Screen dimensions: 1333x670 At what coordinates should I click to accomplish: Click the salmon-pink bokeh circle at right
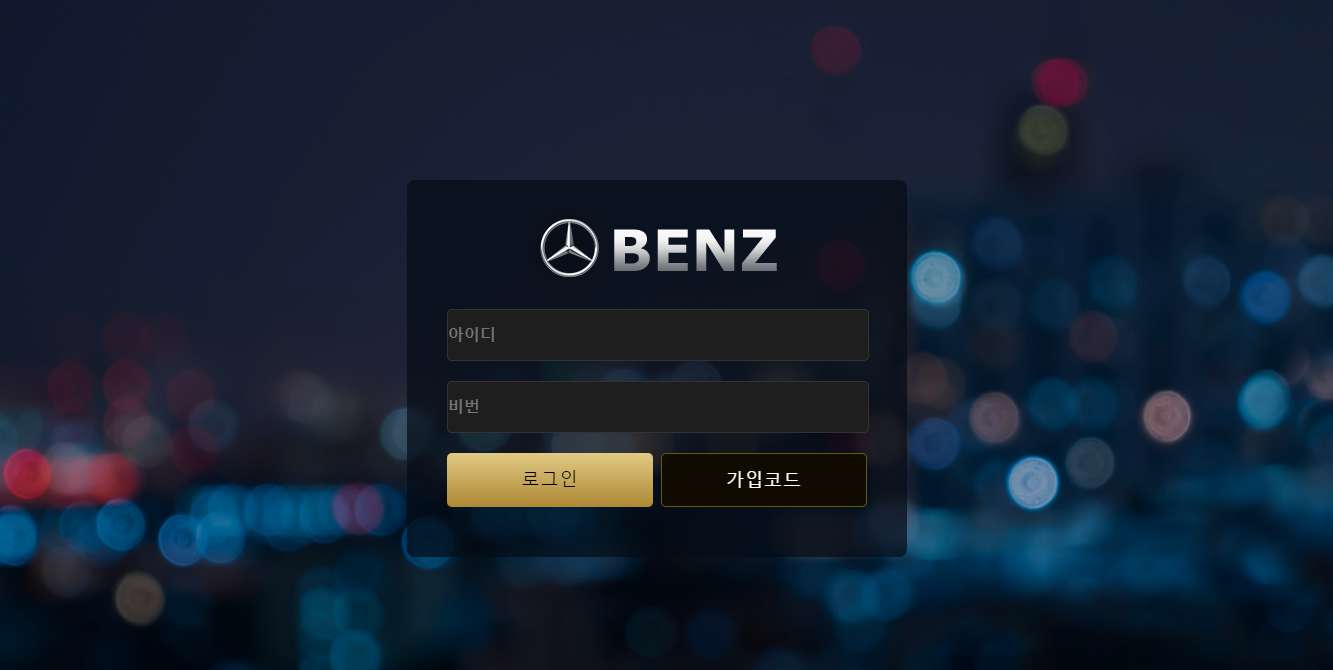[1166, 416]
